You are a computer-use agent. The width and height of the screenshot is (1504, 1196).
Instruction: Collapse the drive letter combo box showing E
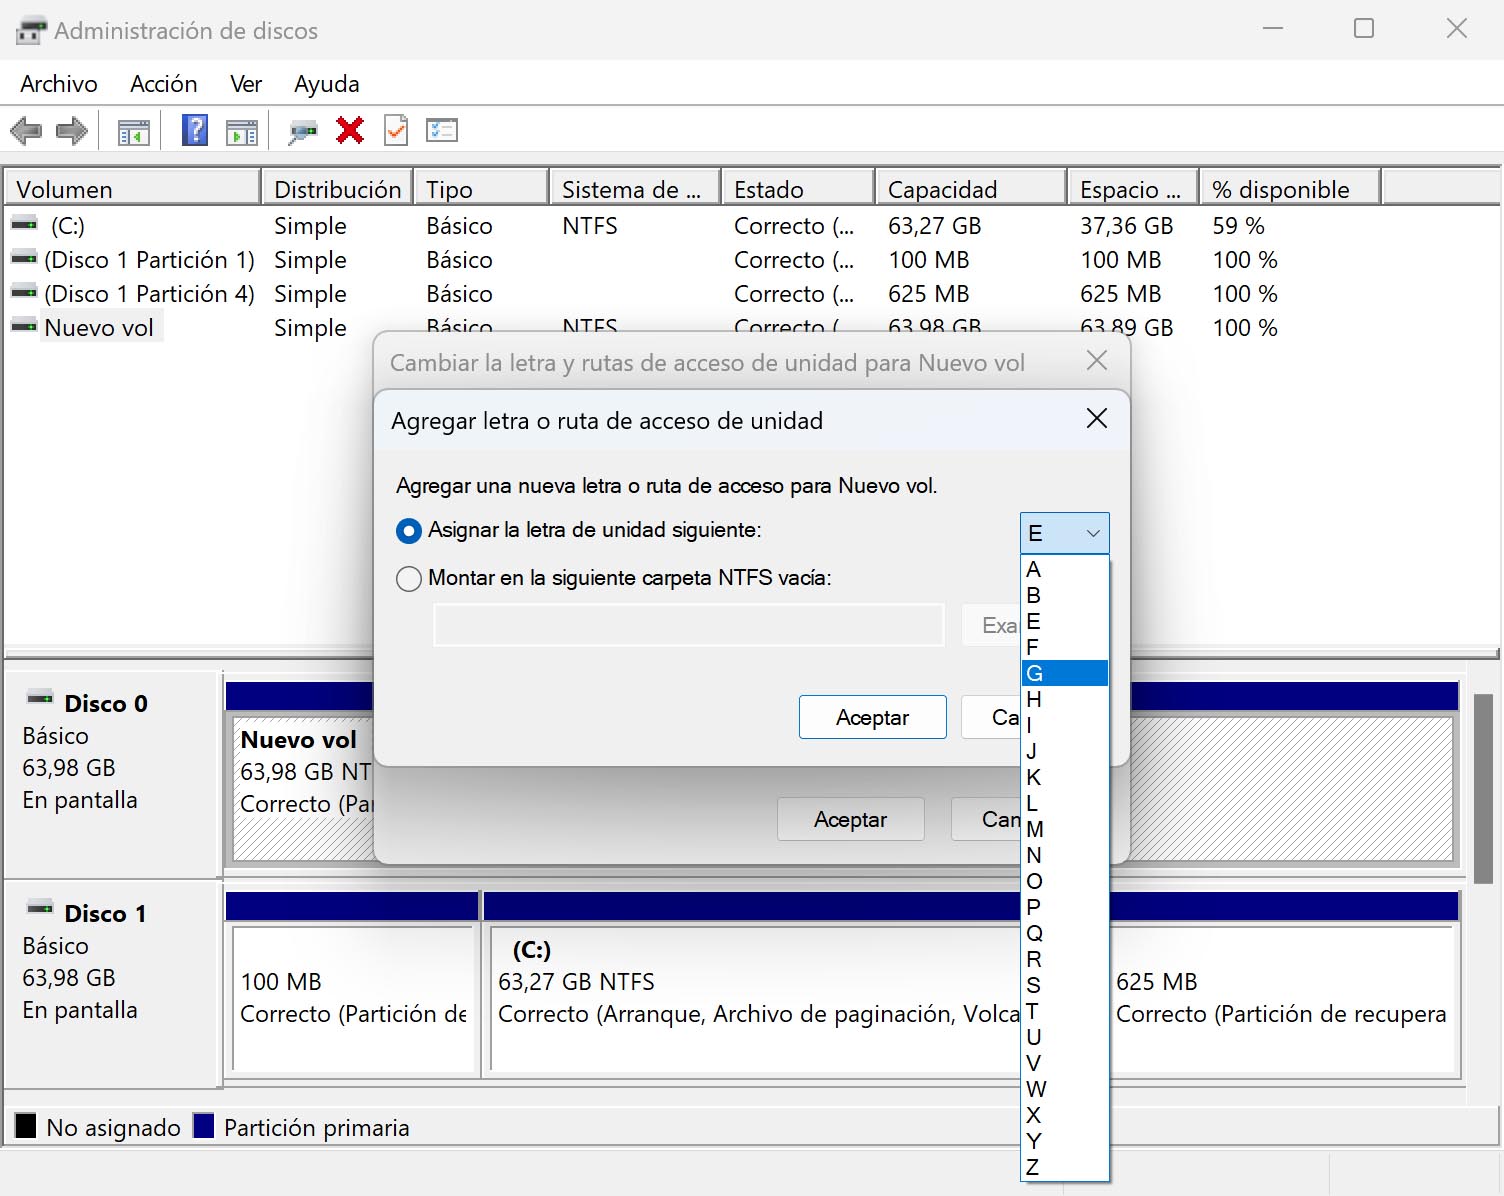click(1064, 533)
